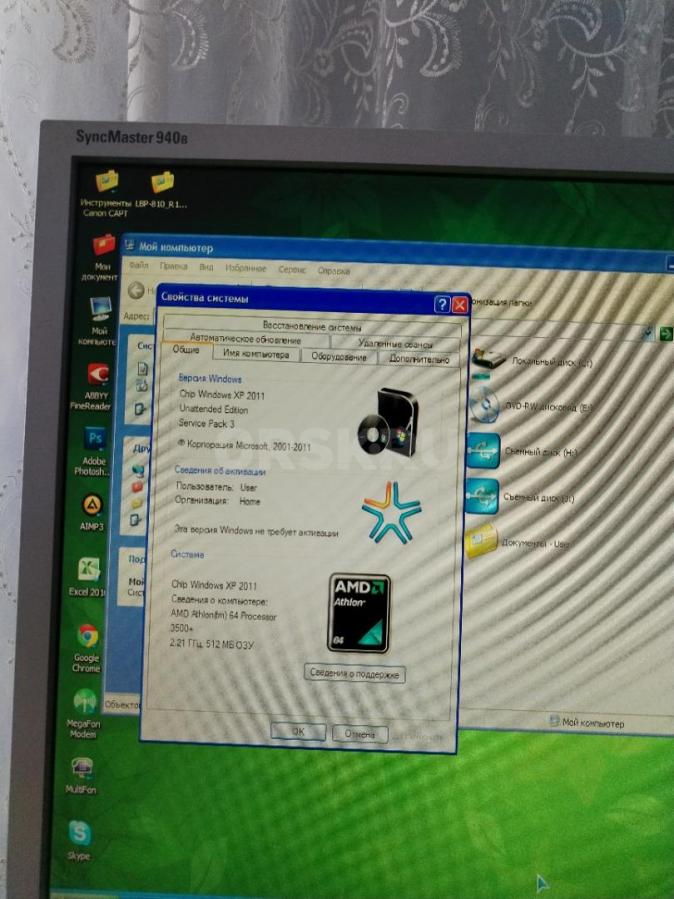
Task: Expand the address bar dropdown arrow
Action: click(x=647, y=333)
